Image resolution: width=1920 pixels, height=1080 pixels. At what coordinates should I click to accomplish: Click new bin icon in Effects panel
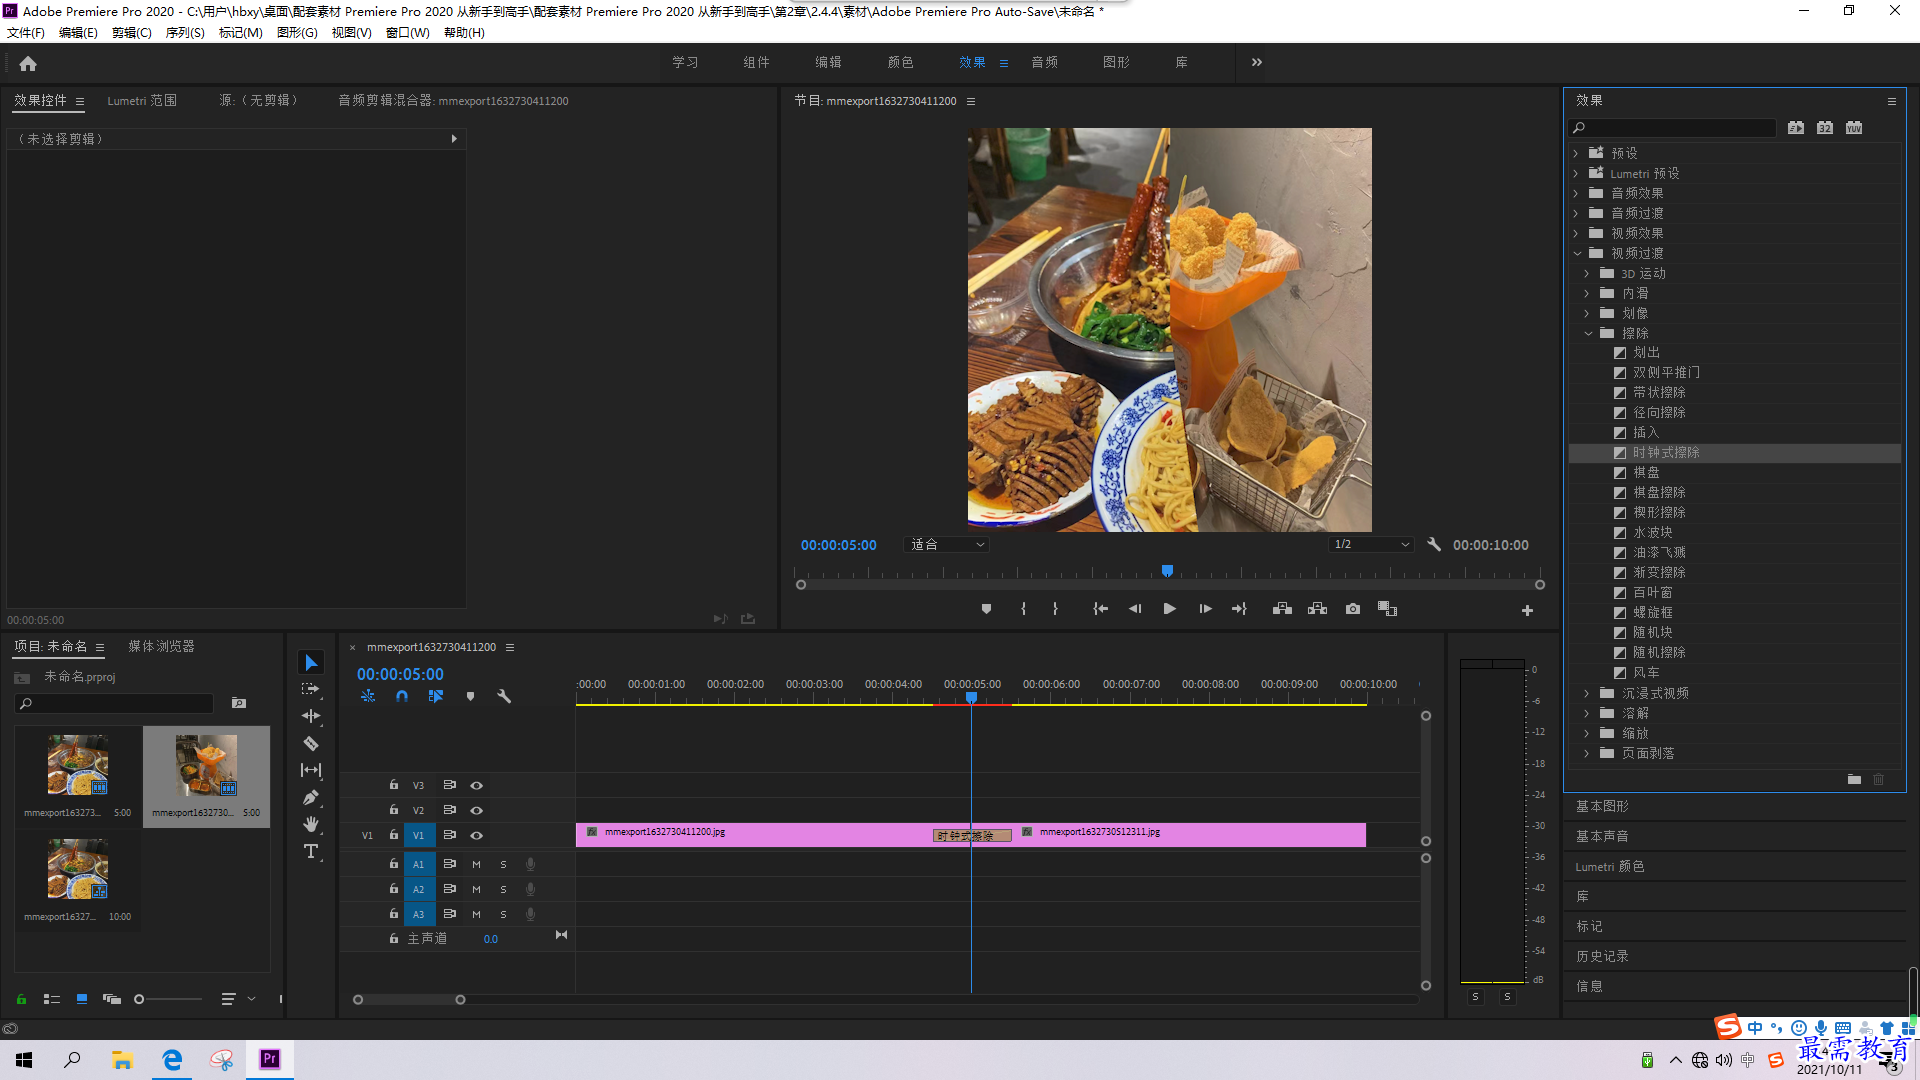pyautogui.click(x=1854, y=779)
